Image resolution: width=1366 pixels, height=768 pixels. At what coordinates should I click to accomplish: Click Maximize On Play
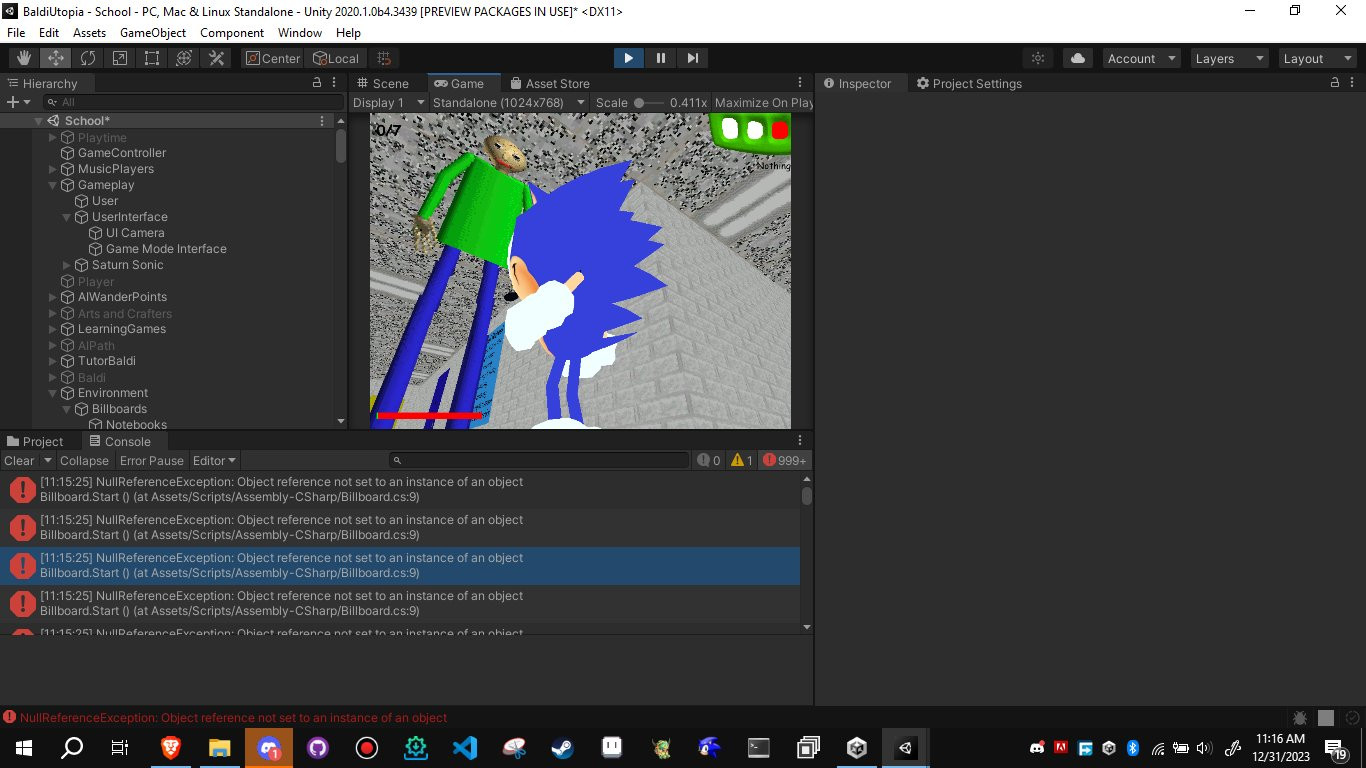click(x=764, y=102)
